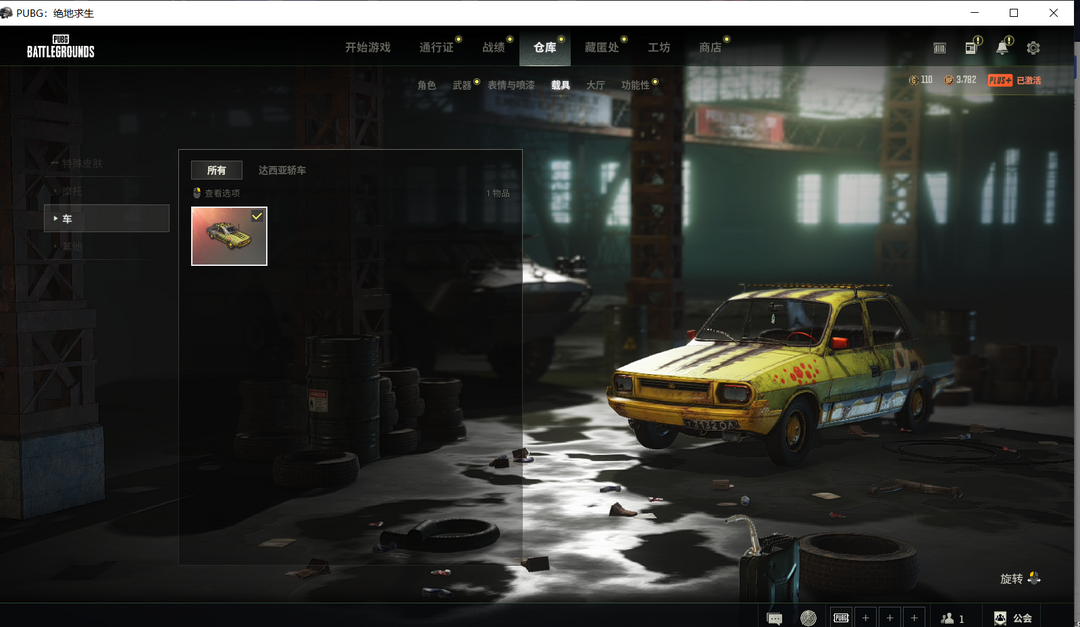Open the news bulletin icon
The width and height of the screenshot is (1080, 627).
[971, 48]
